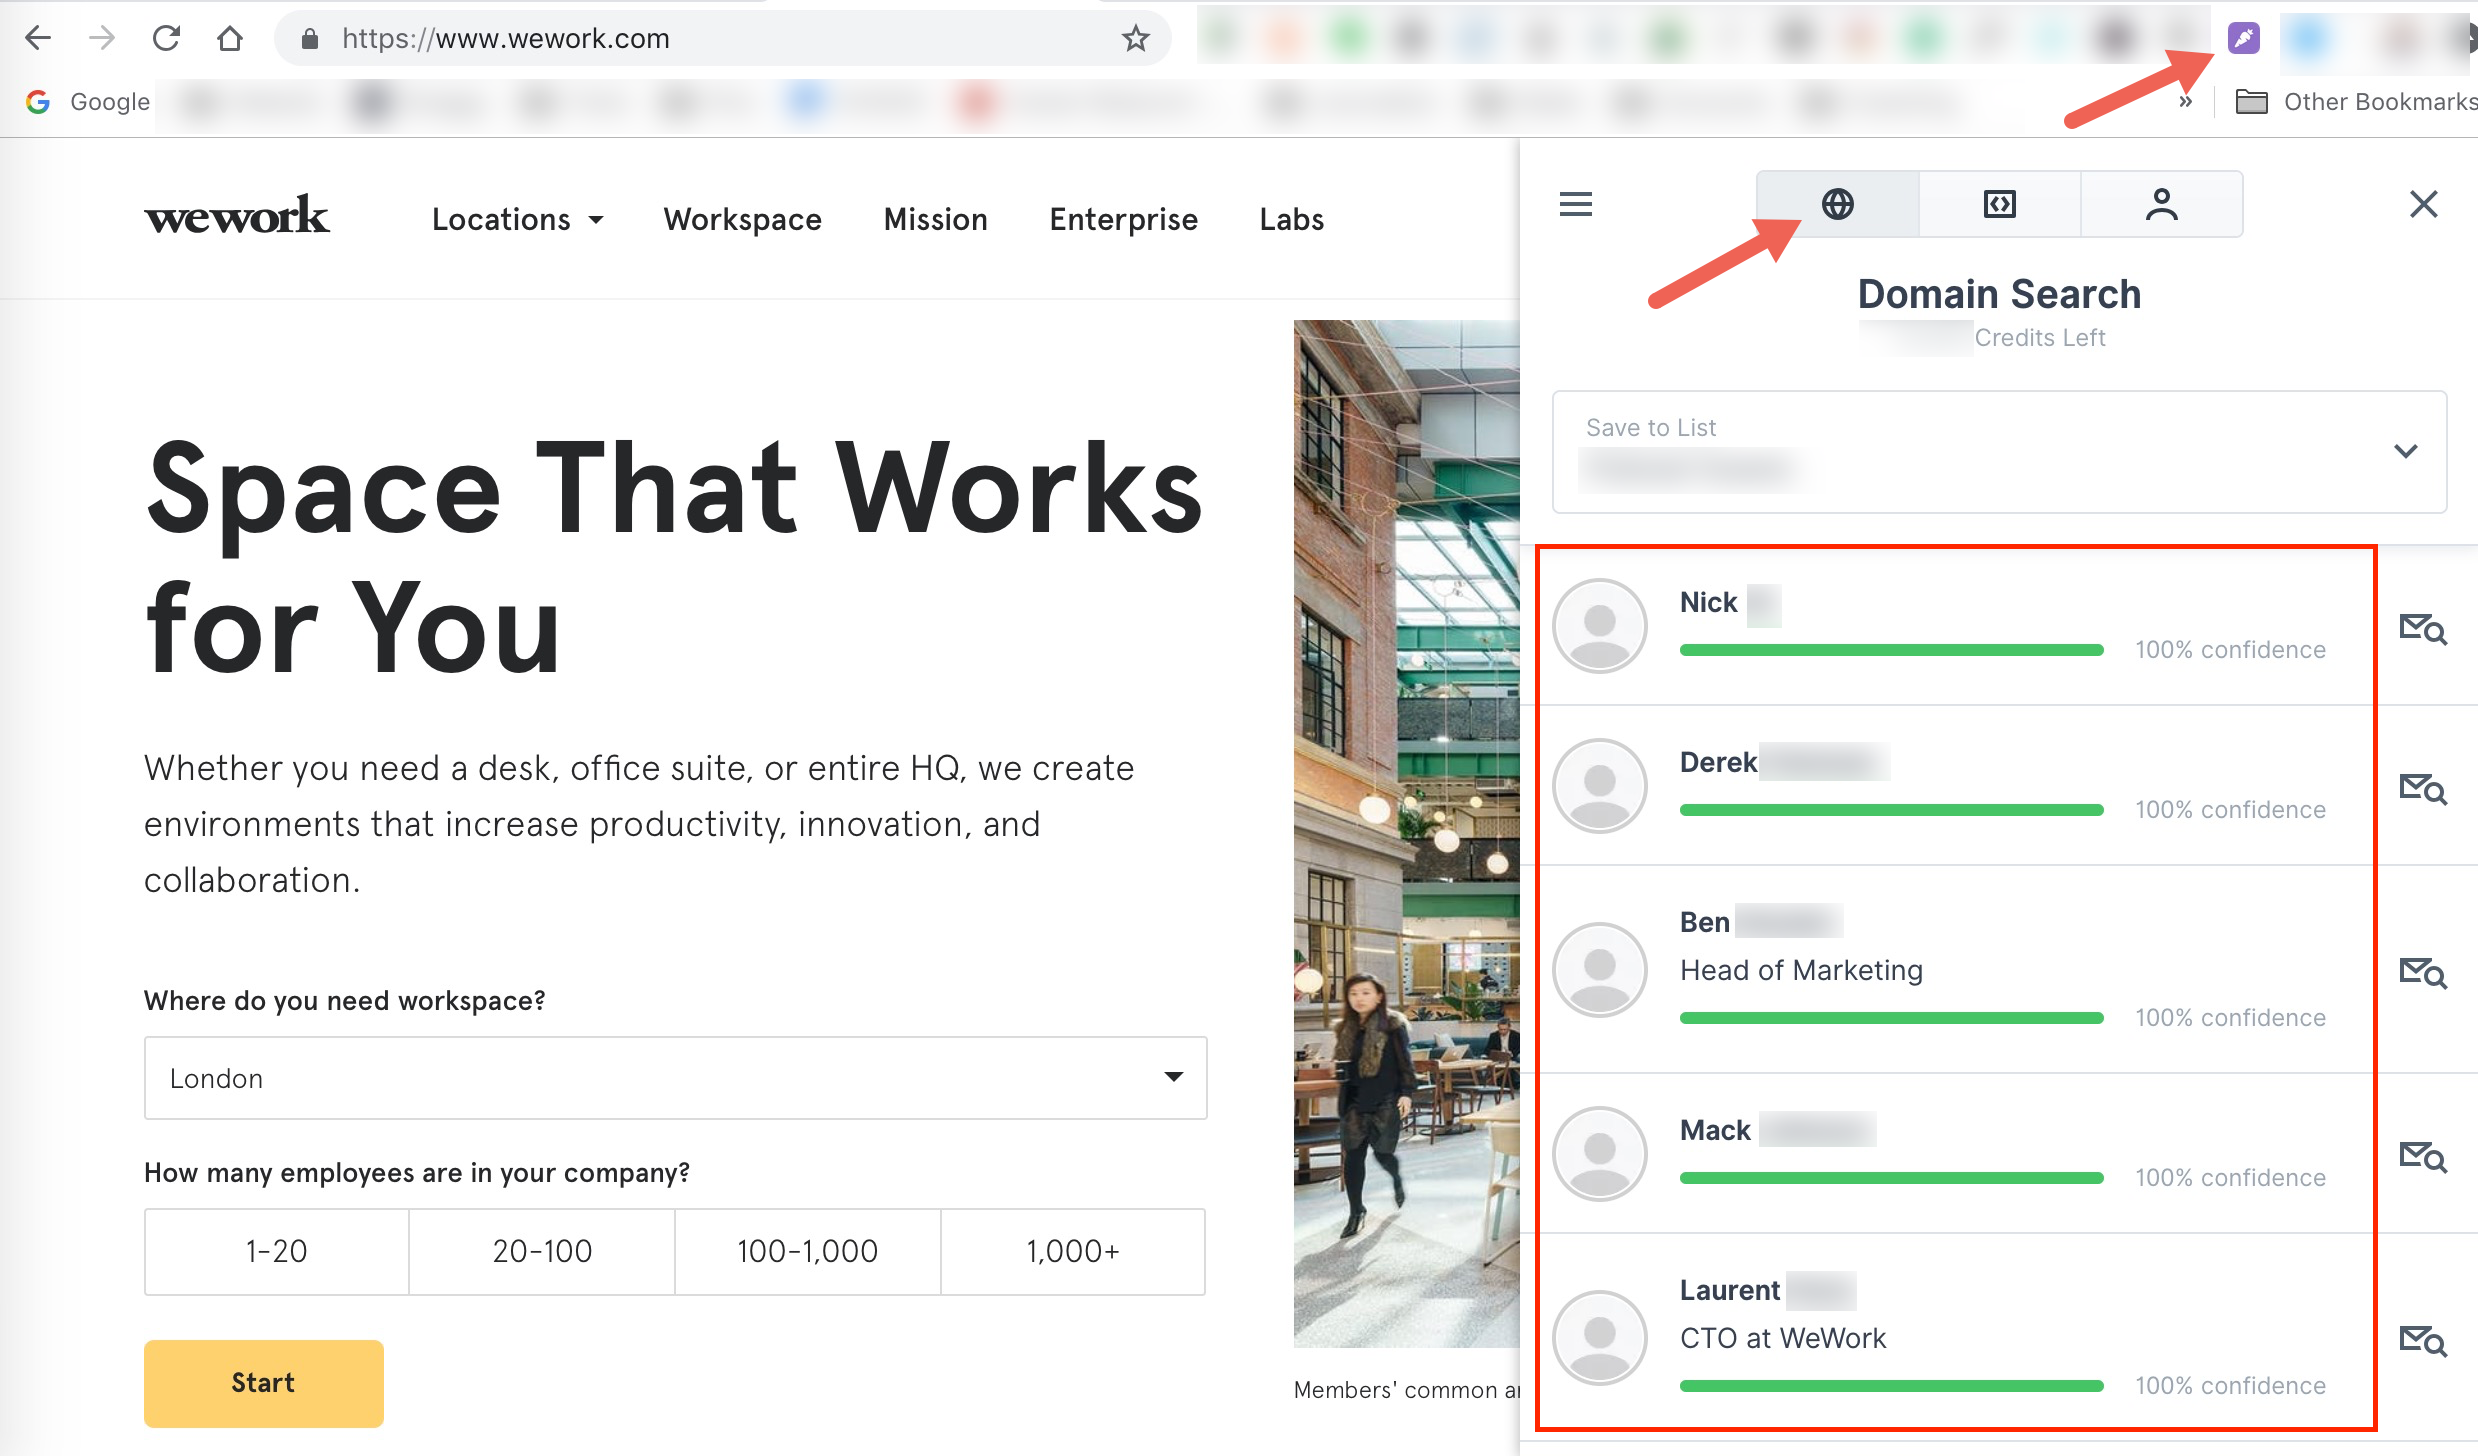Switch to the code brackets tab
The image size is (2478, 1456).
click(2000, 204)
